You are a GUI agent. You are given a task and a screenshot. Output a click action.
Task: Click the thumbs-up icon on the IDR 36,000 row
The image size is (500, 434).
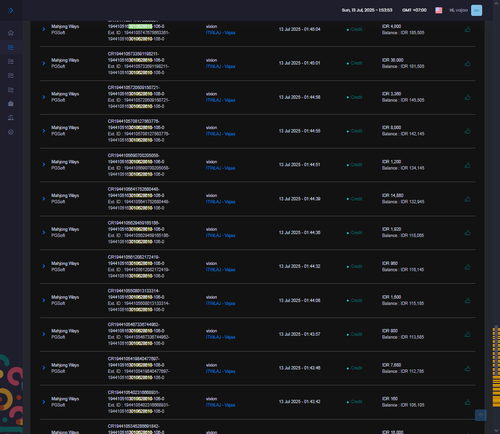(468, 63)
